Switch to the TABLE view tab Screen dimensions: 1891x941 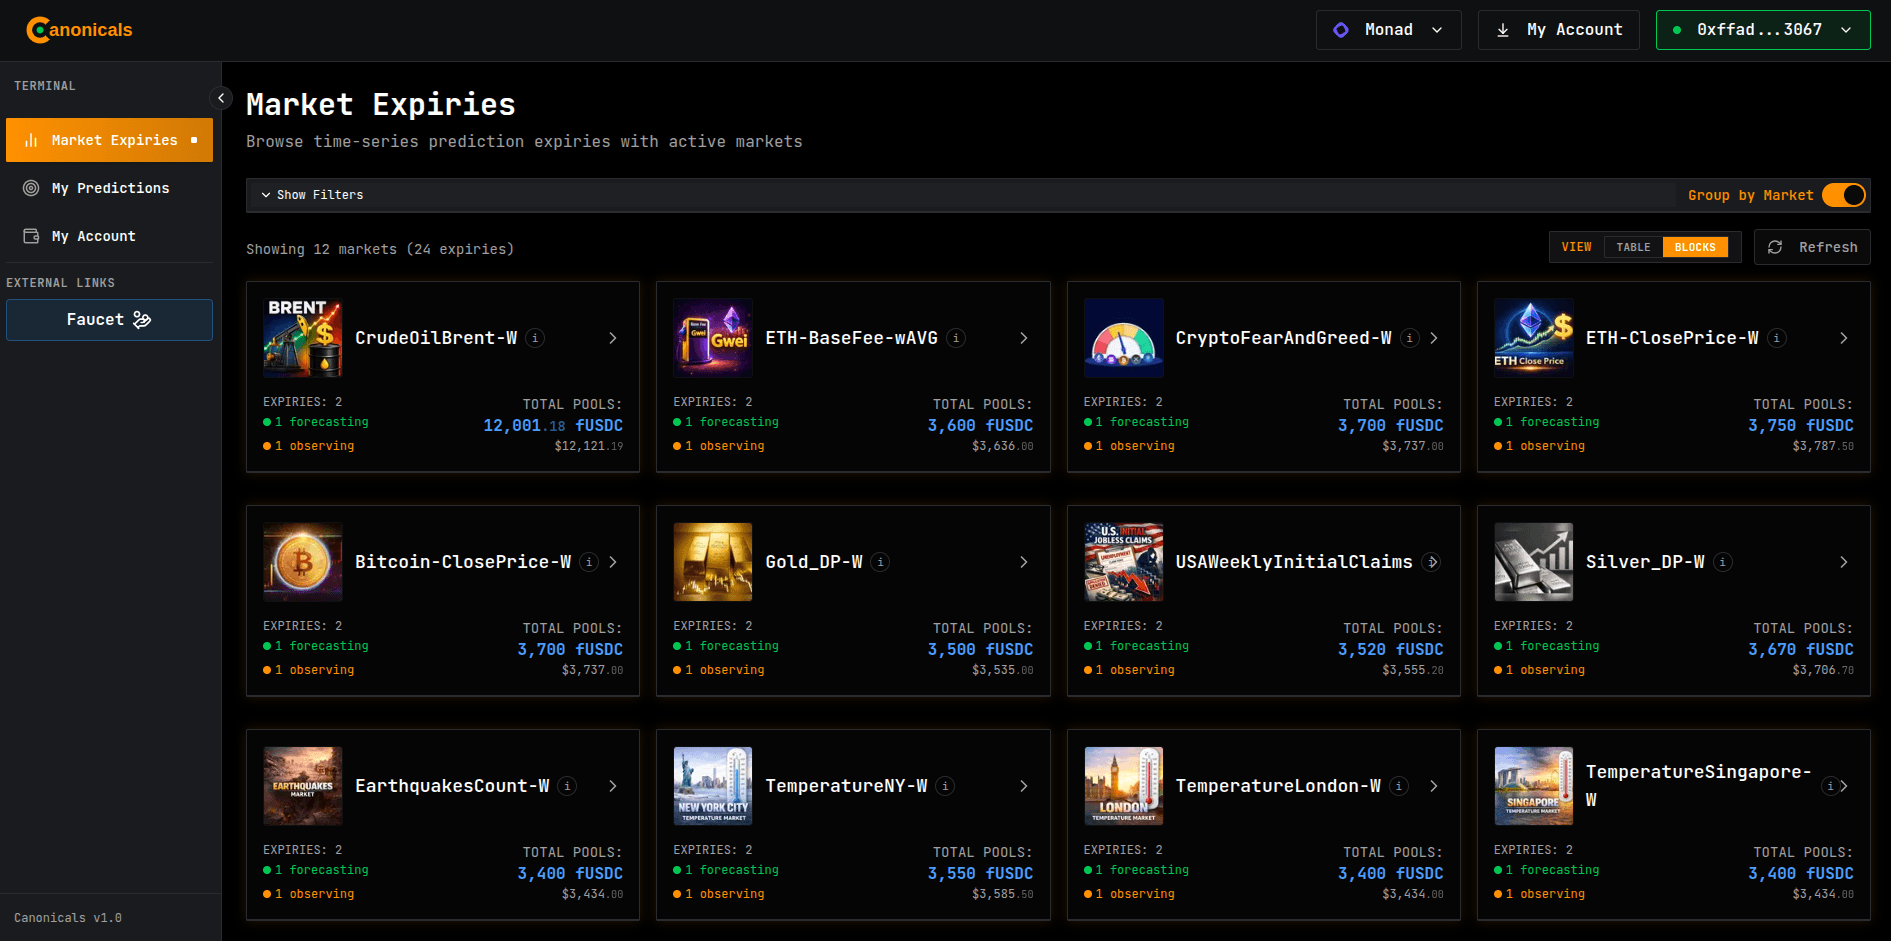coord(1632,246)
